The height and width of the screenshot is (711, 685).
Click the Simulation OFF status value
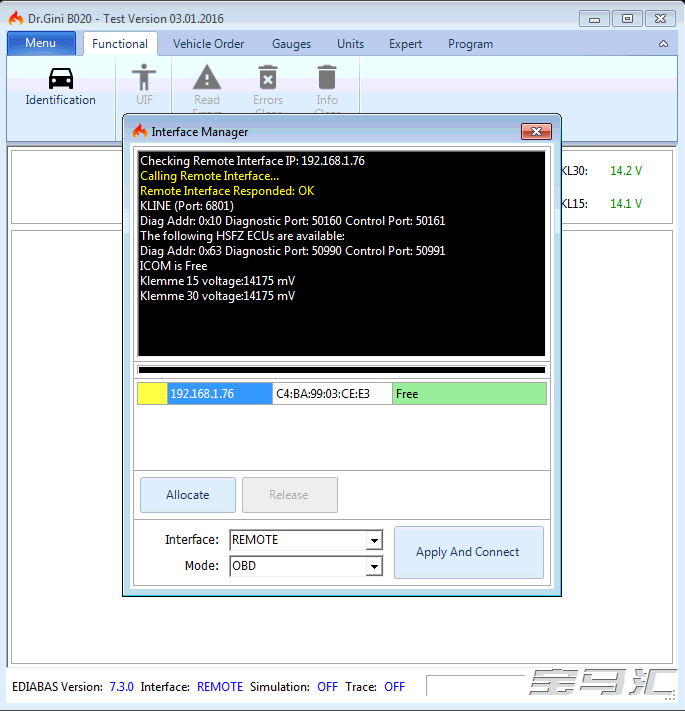coord(327,687)
